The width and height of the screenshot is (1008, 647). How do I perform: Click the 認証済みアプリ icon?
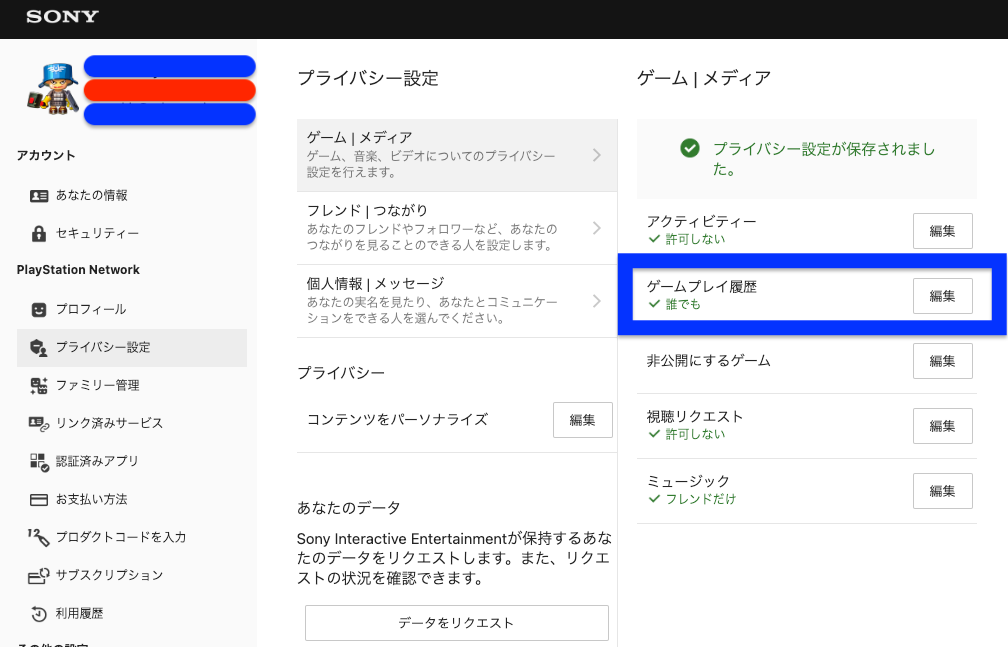39,461
